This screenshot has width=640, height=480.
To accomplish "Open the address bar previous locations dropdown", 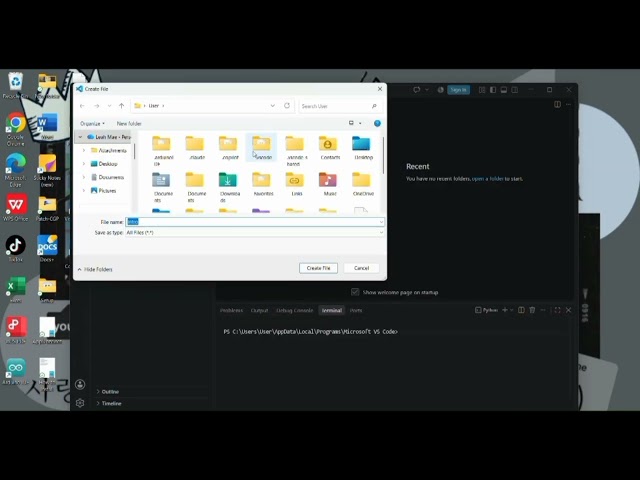I will pyautogui.click(x=273, y=106).
